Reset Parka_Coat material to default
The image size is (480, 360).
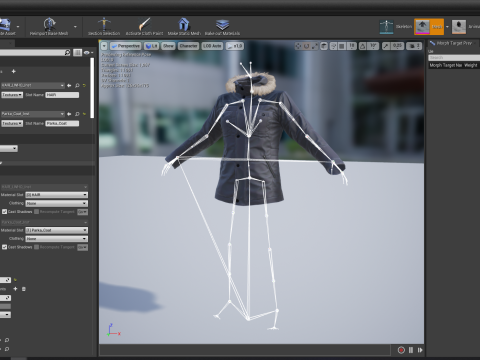[x=84, y=114]
